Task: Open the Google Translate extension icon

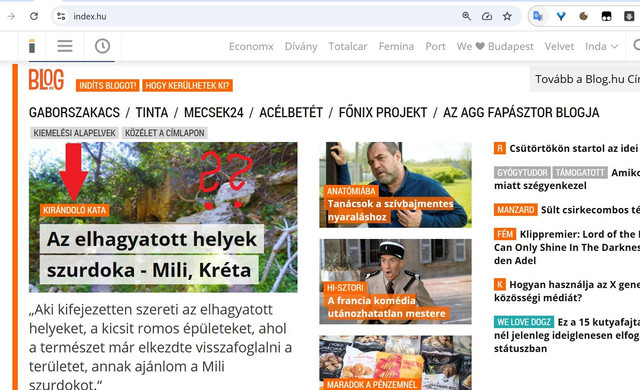Action: (538, 16)
